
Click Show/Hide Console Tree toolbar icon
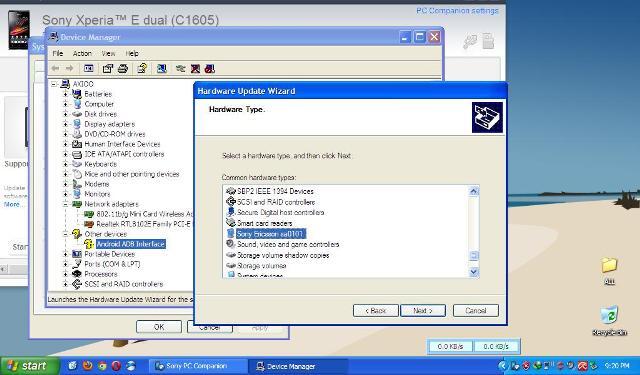tap(89, 69)
